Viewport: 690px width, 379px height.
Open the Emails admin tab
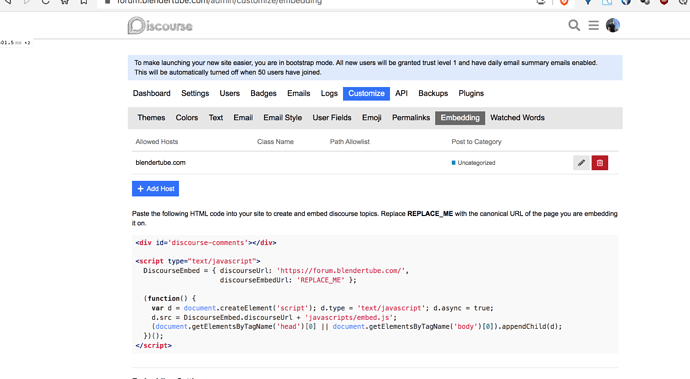tap(298, 93)
